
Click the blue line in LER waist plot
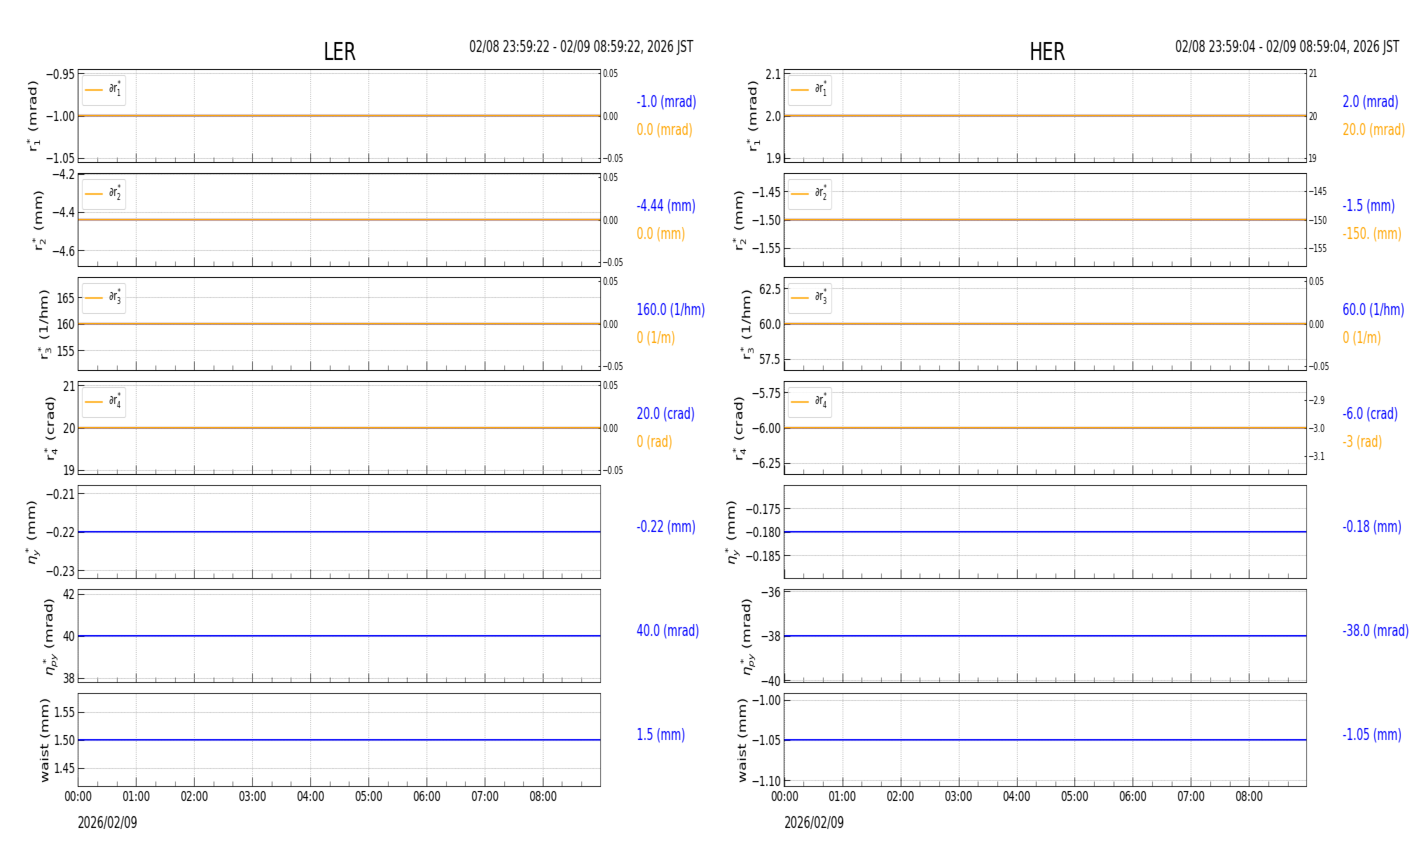click(x=339, y=740)
